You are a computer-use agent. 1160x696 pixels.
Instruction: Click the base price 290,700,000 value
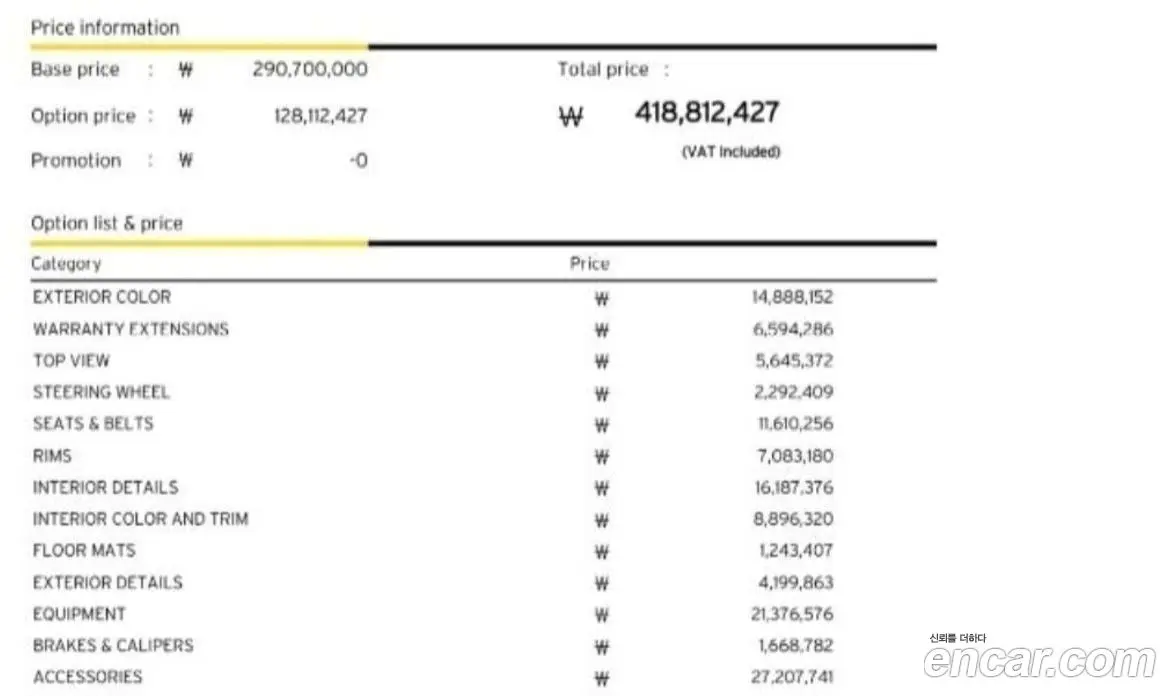tap(310, 70)
